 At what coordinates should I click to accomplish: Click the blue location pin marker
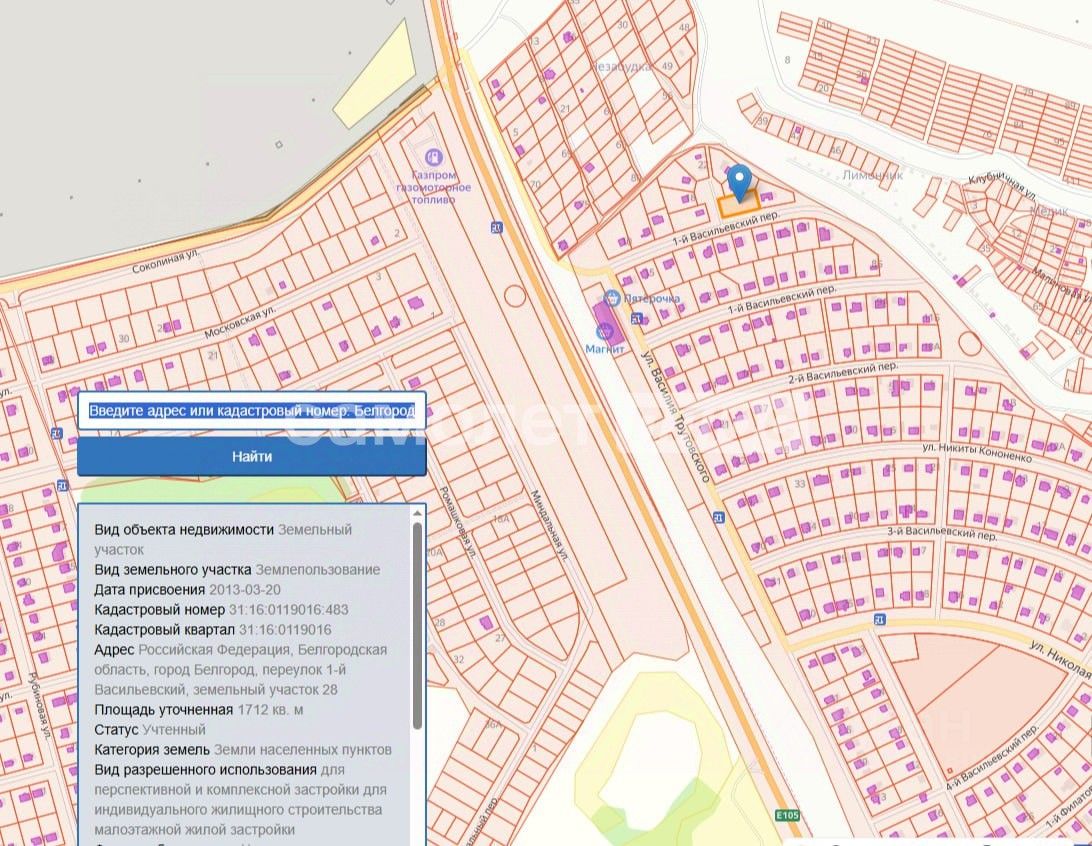pos(739,183)
